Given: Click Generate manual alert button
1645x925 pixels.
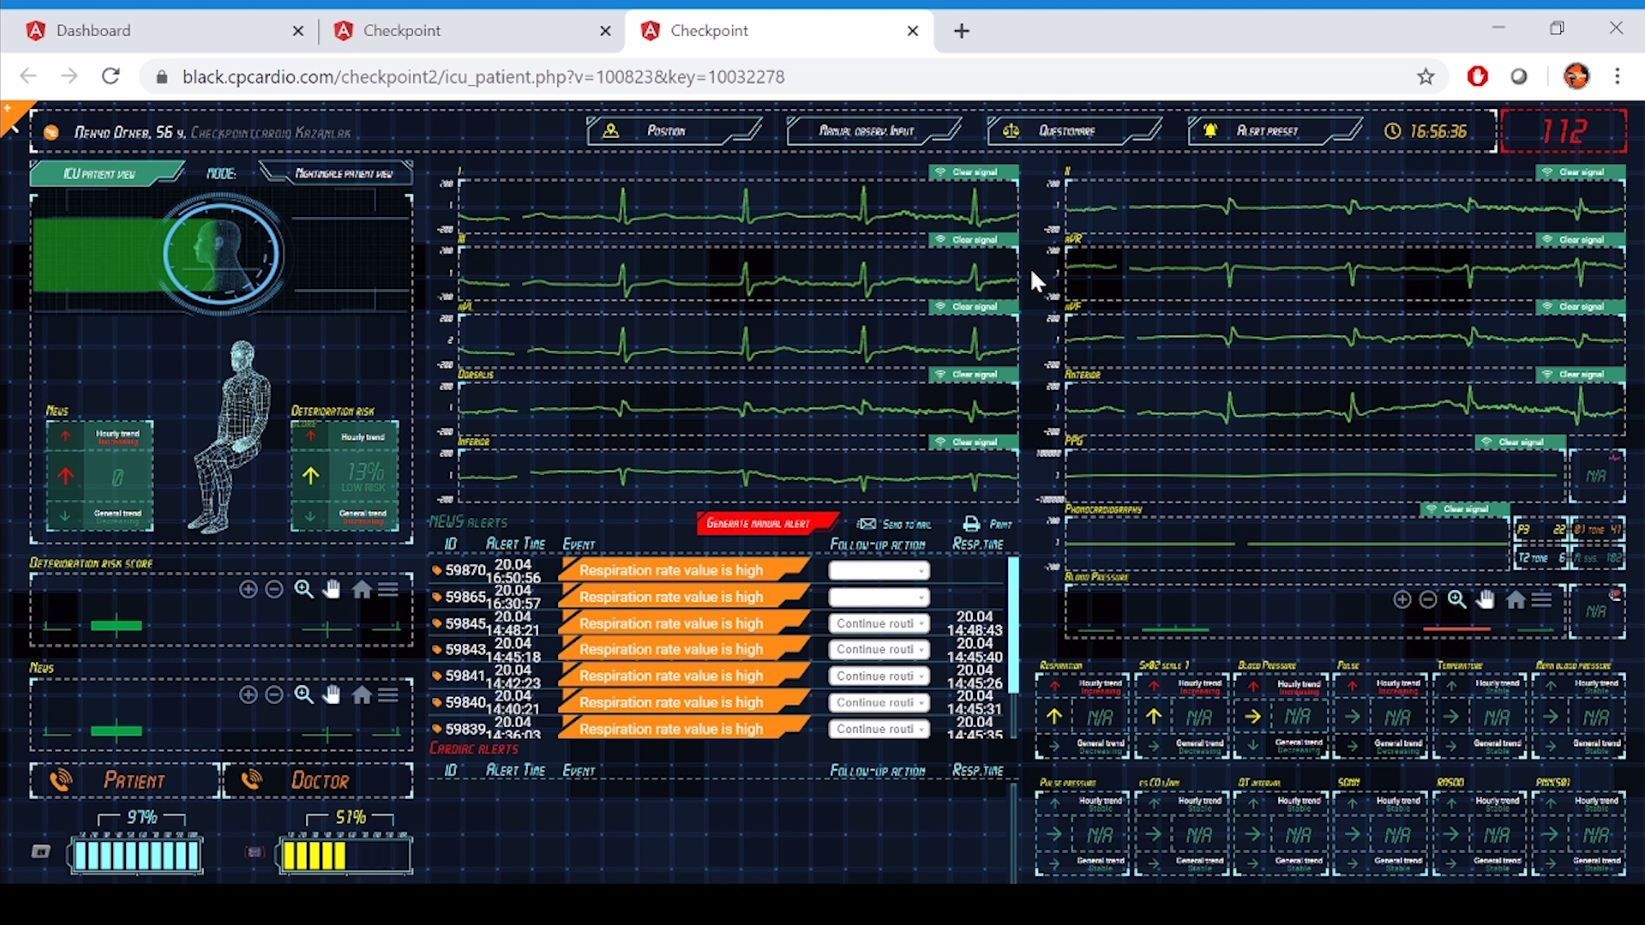Looking at the screenshot, I should (x=759, y=524).
